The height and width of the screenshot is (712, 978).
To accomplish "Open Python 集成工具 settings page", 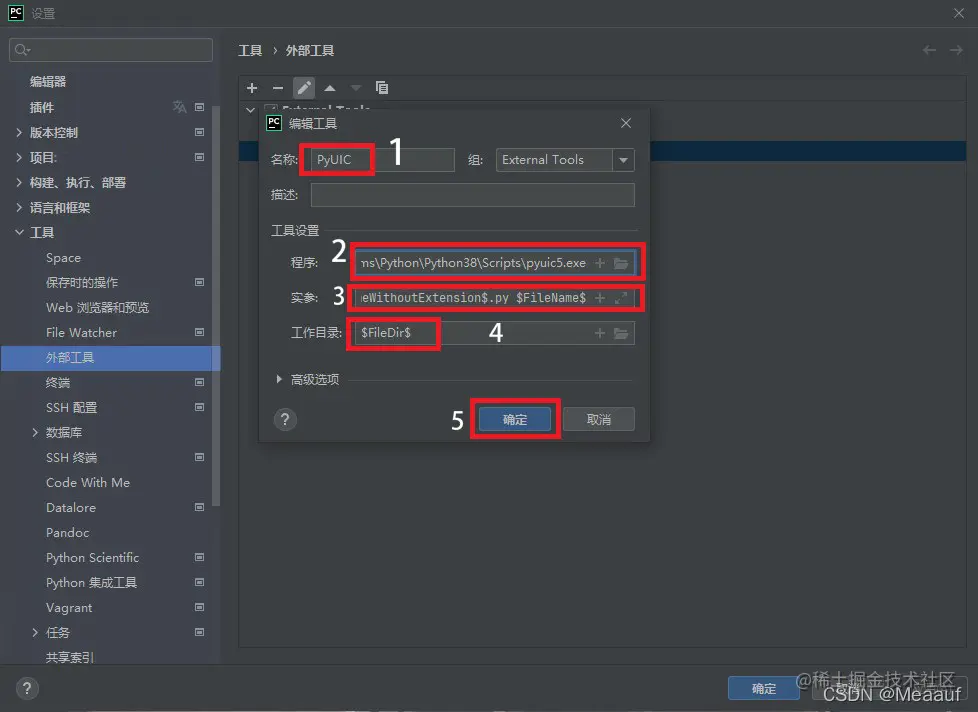I will click(91, 582).
